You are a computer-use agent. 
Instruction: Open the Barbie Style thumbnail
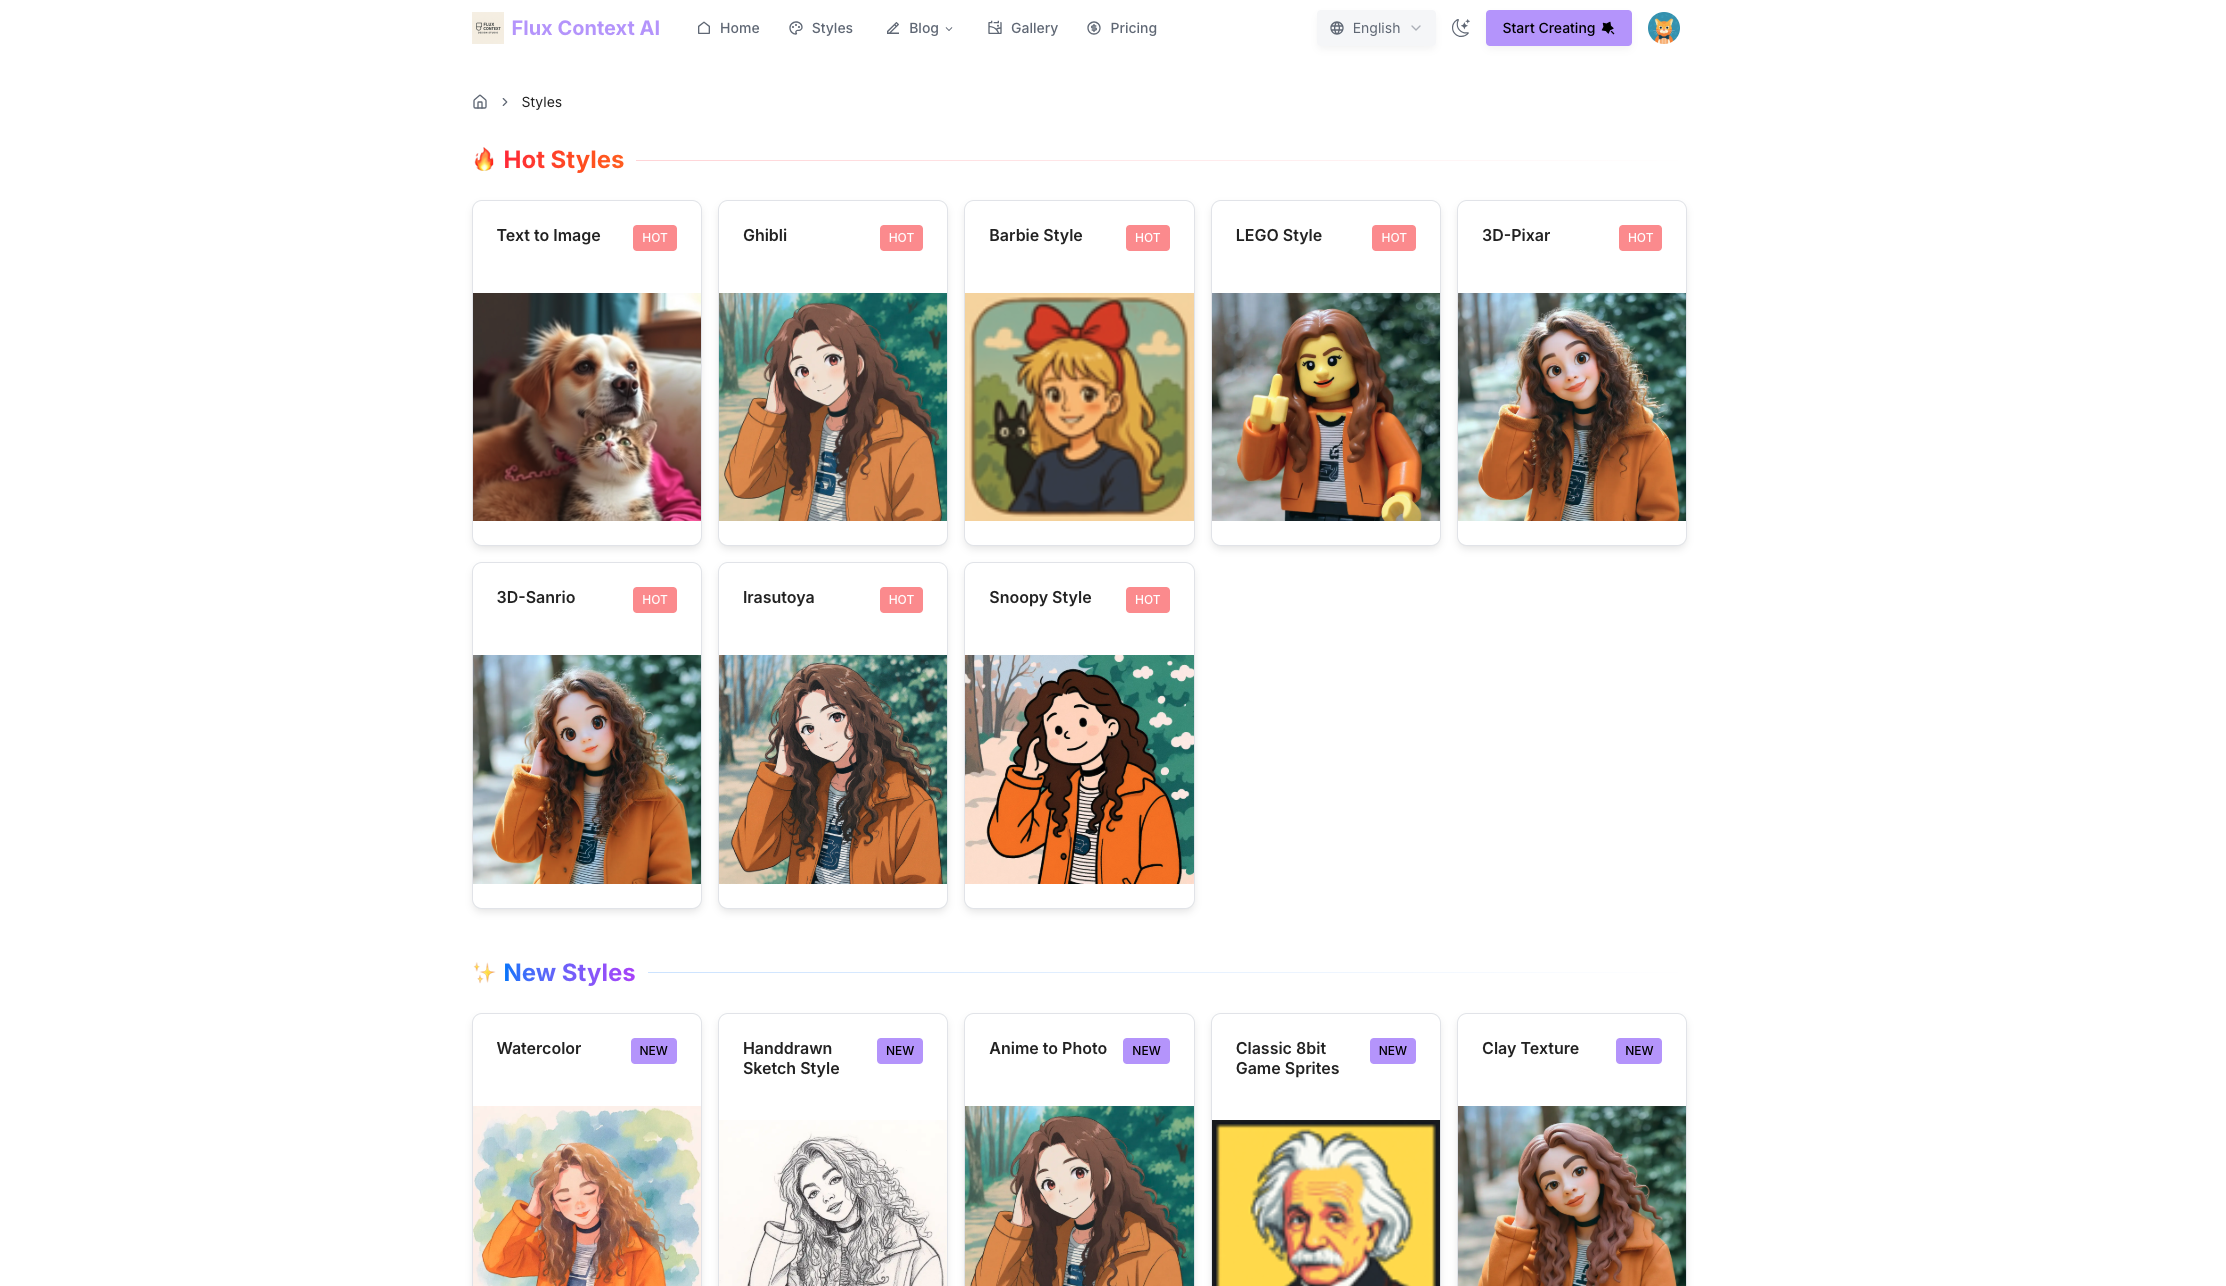click(x=1079, y=407)
